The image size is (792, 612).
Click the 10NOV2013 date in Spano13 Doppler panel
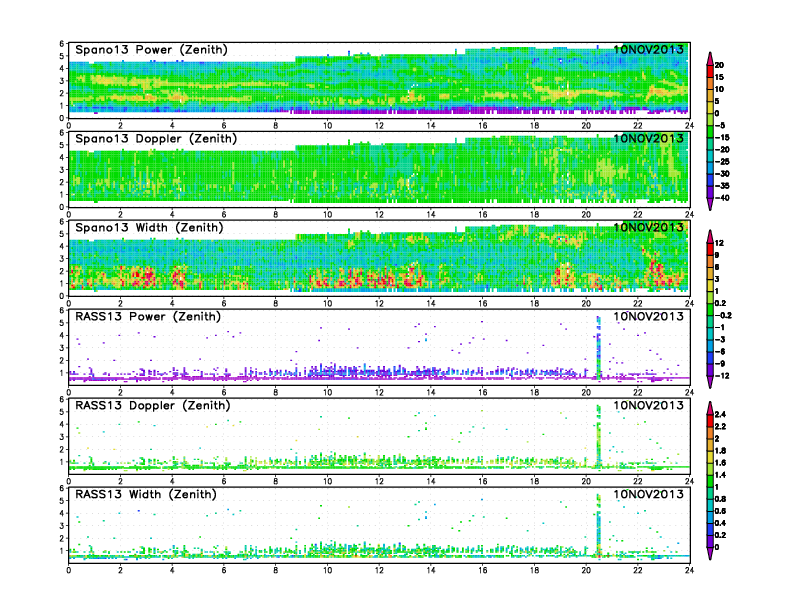649,138
